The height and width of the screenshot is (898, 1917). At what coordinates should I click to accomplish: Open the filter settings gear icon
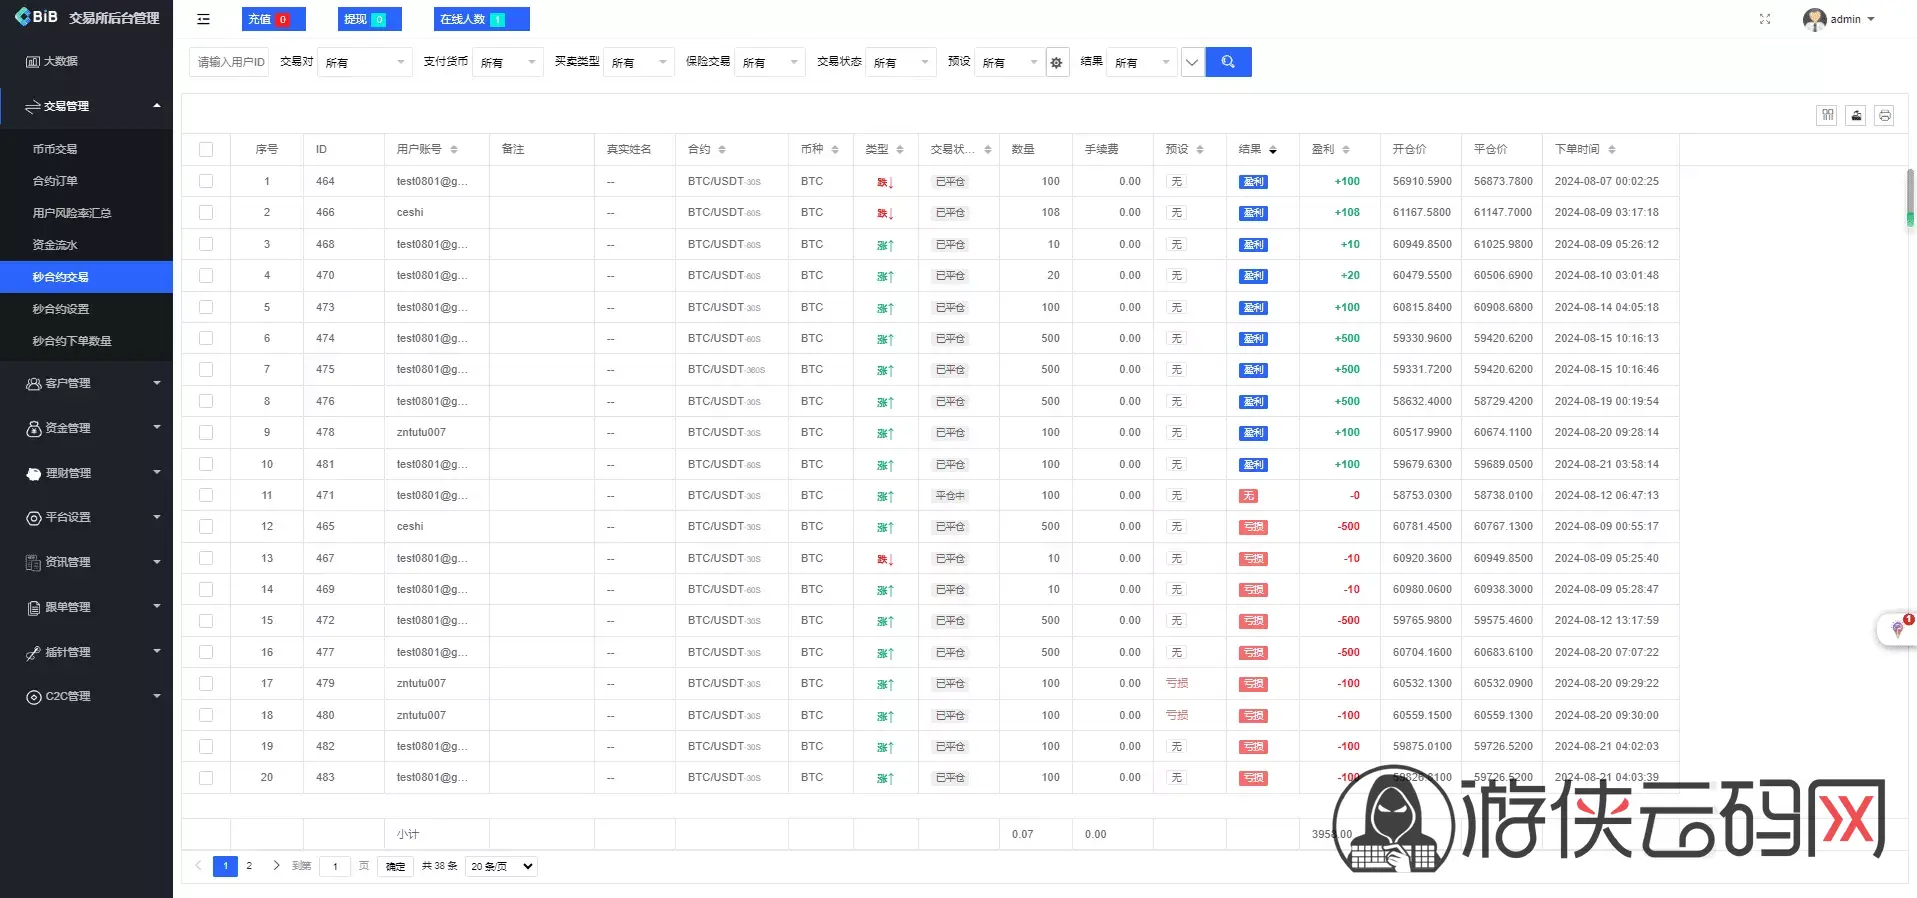(1057, 62)
